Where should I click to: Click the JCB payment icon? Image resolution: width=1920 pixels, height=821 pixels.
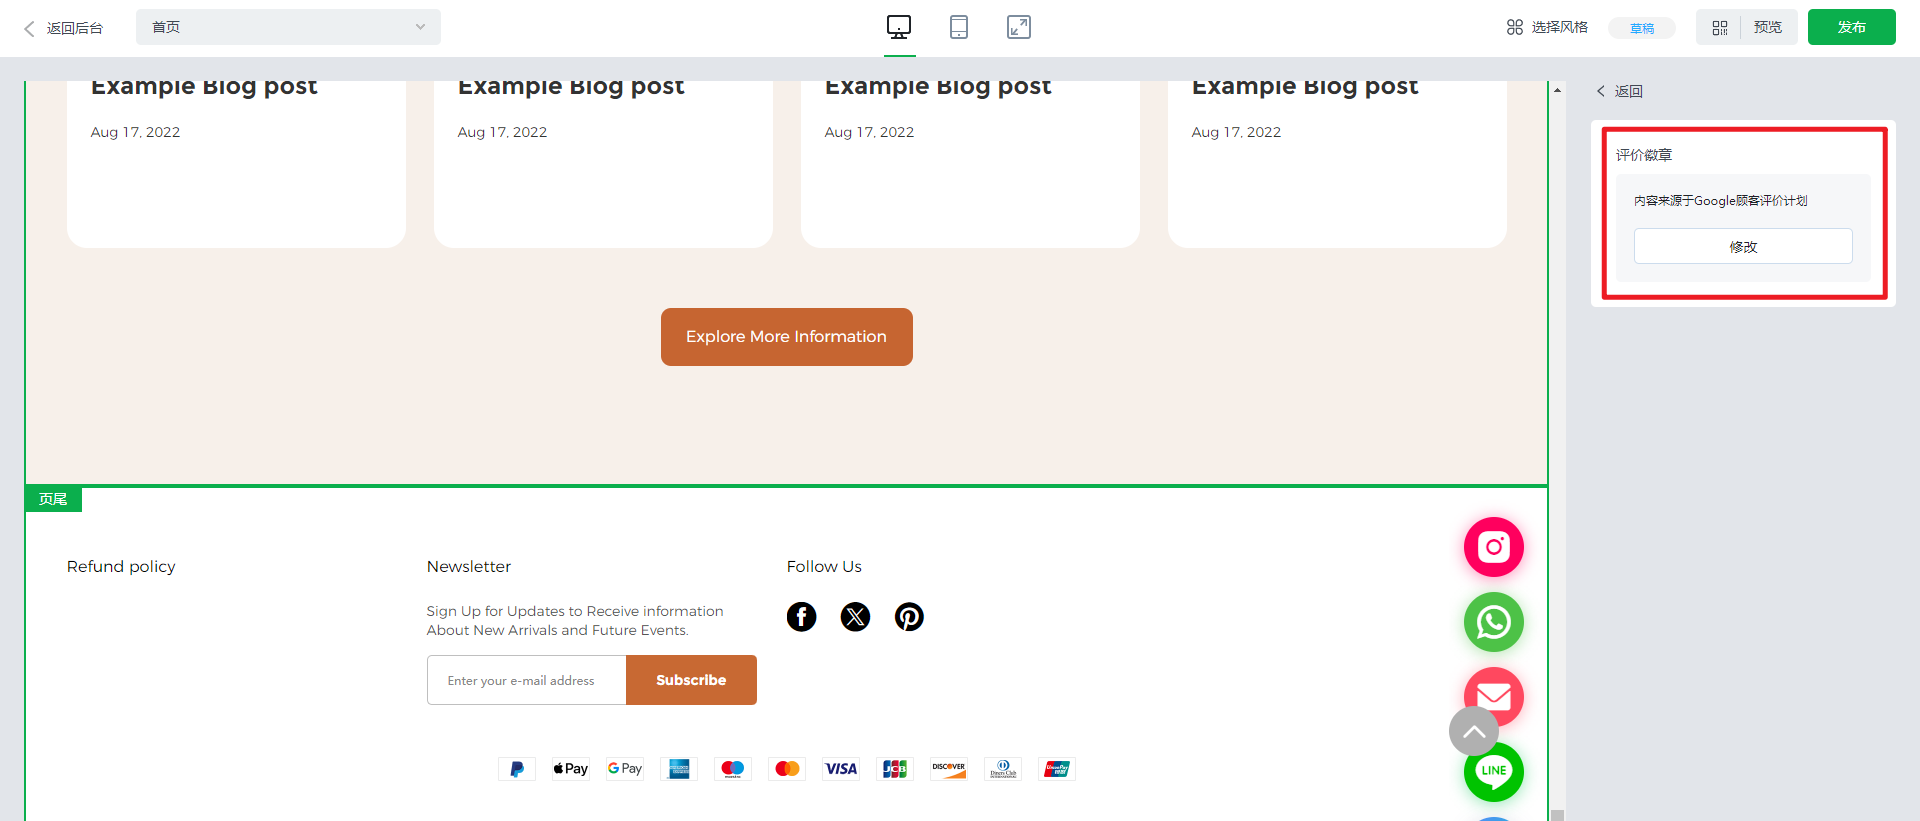[x=895, y=769]
